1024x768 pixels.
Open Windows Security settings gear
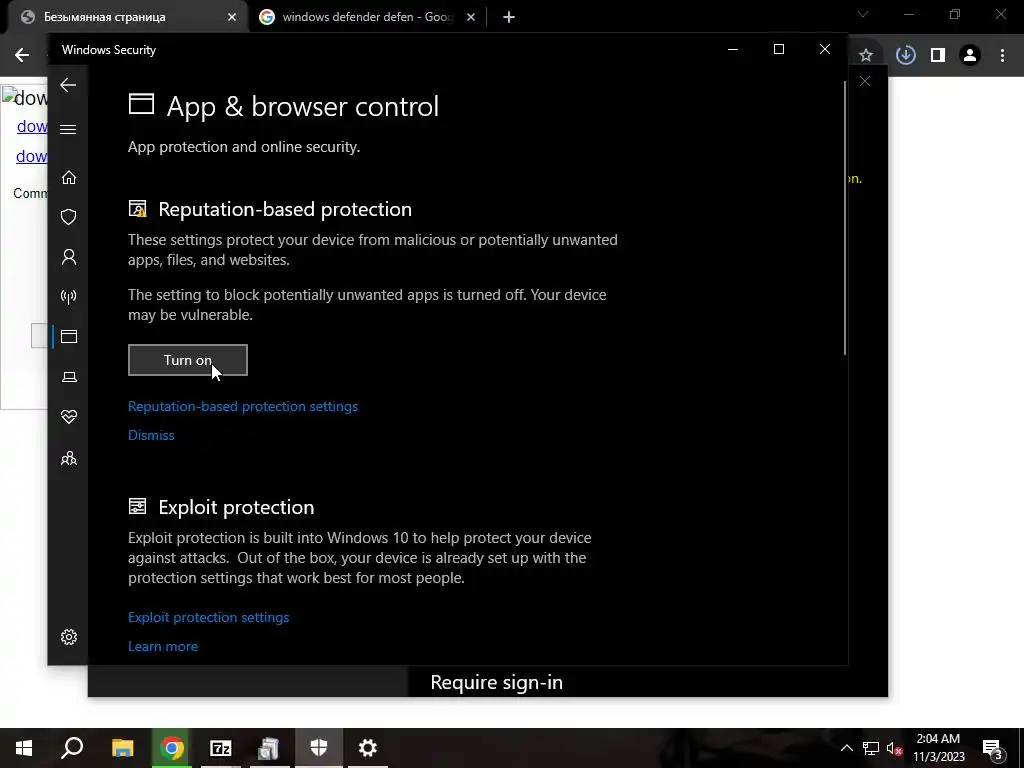(x=69, y=637)
